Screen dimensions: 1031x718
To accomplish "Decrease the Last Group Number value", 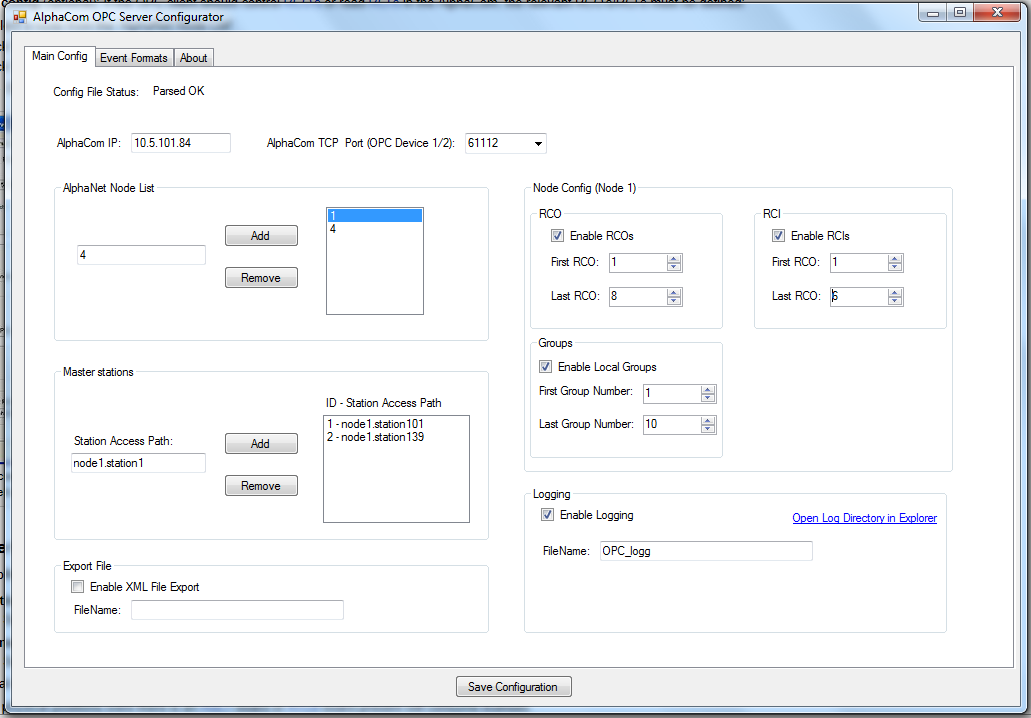I will 708,429.
